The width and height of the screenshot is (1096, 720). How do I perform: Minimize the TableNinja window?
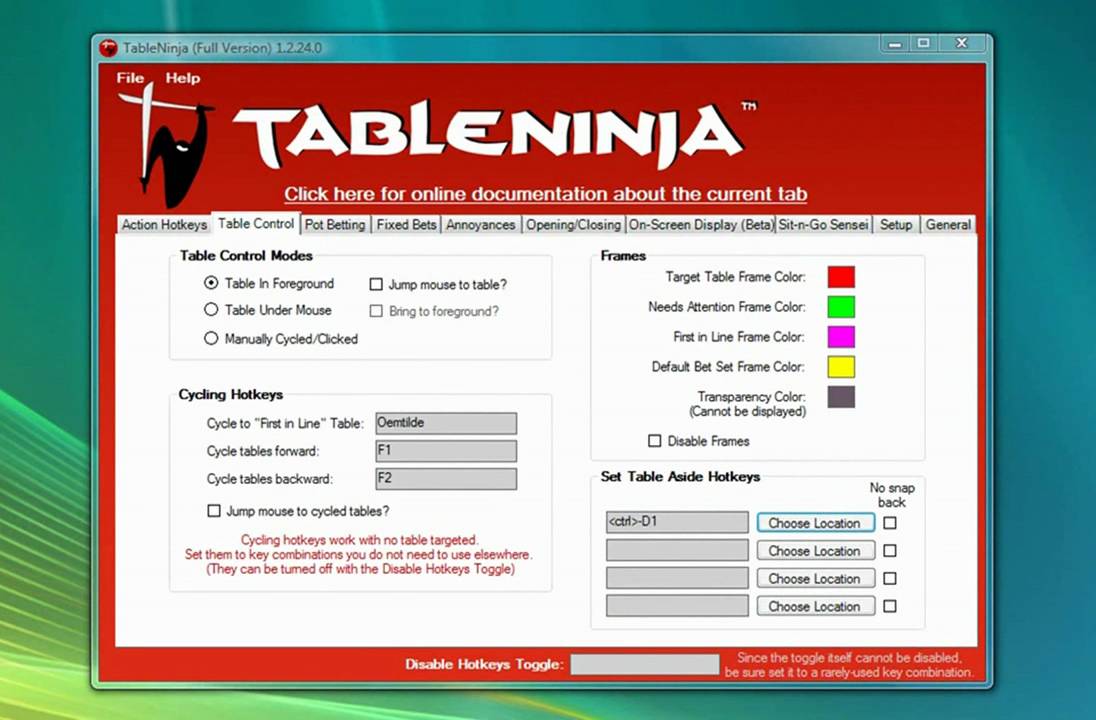(x=894, y=43)
